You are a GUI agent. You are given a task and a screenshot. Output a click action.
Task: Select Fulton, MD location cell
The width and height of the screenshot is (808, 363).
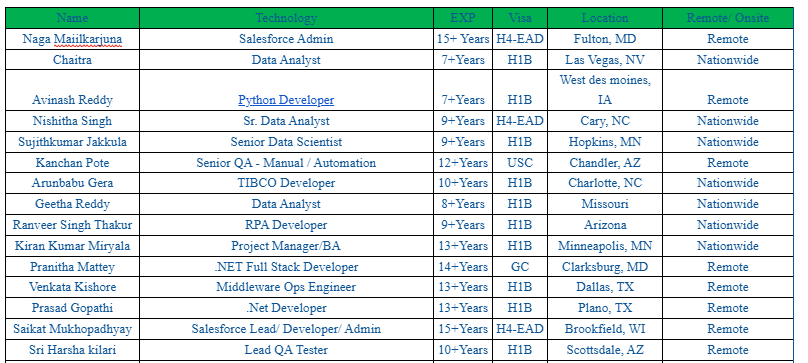605,39
